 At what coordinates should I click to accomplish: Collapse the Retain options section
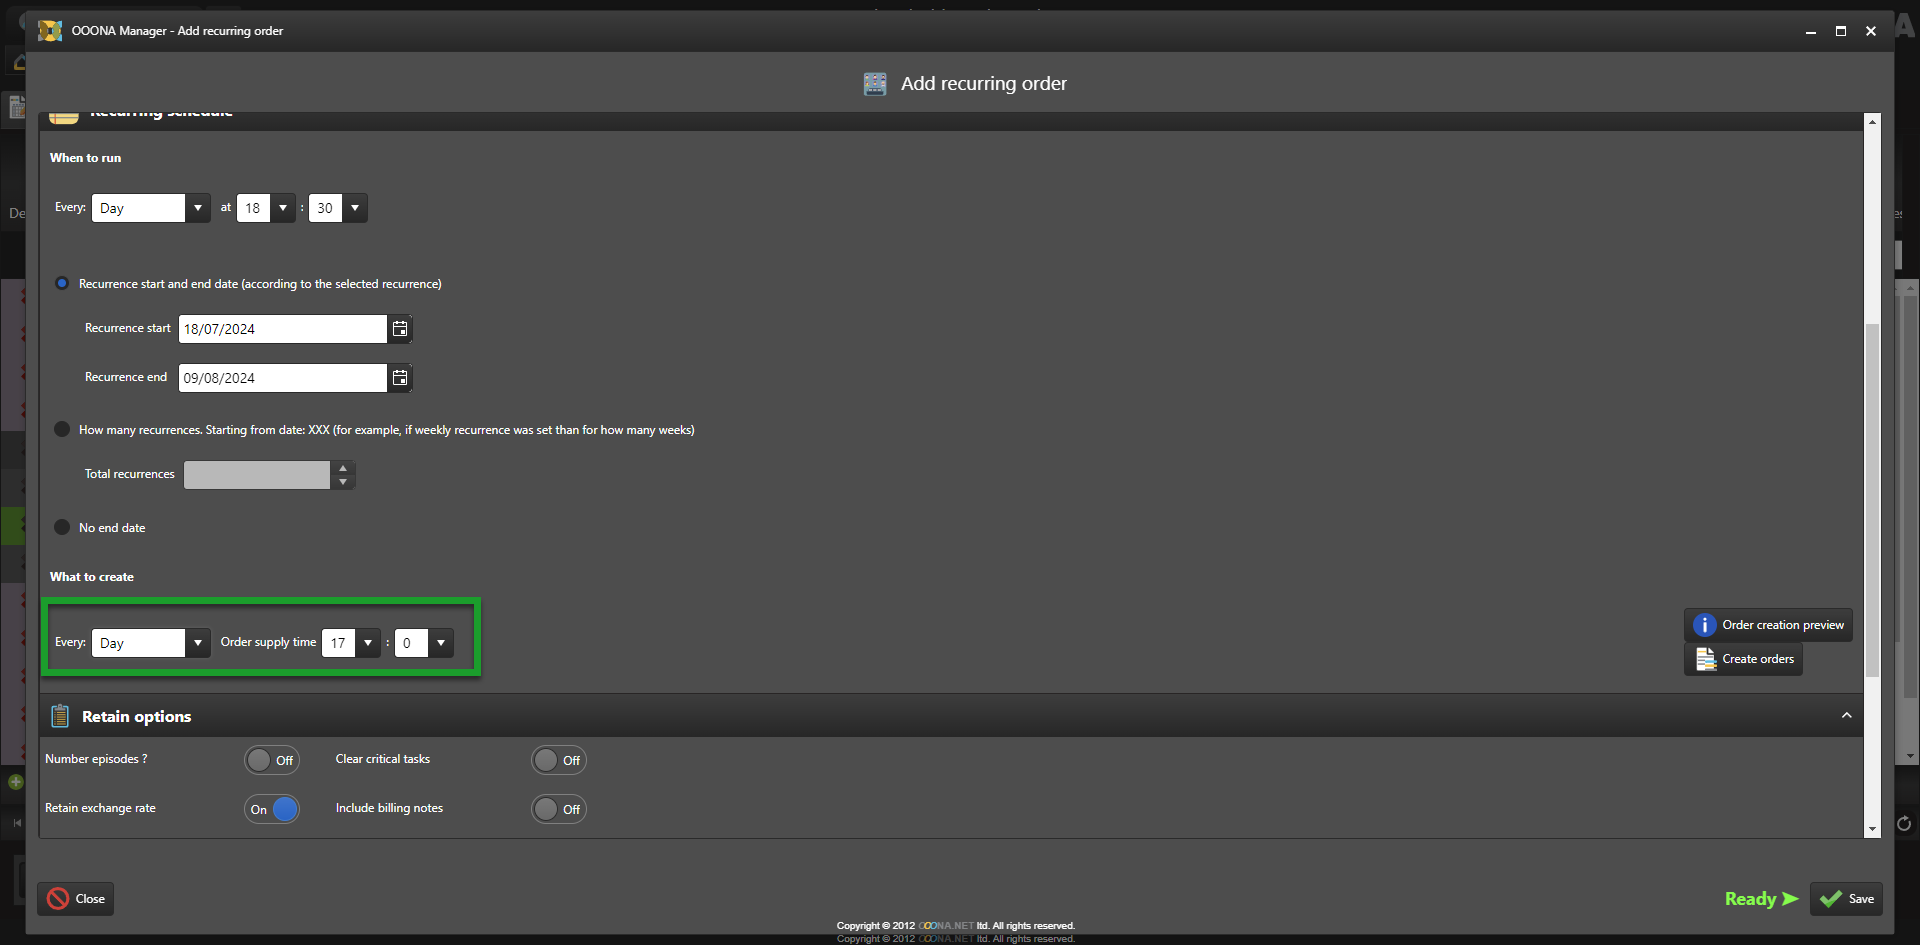point(1846,716)
